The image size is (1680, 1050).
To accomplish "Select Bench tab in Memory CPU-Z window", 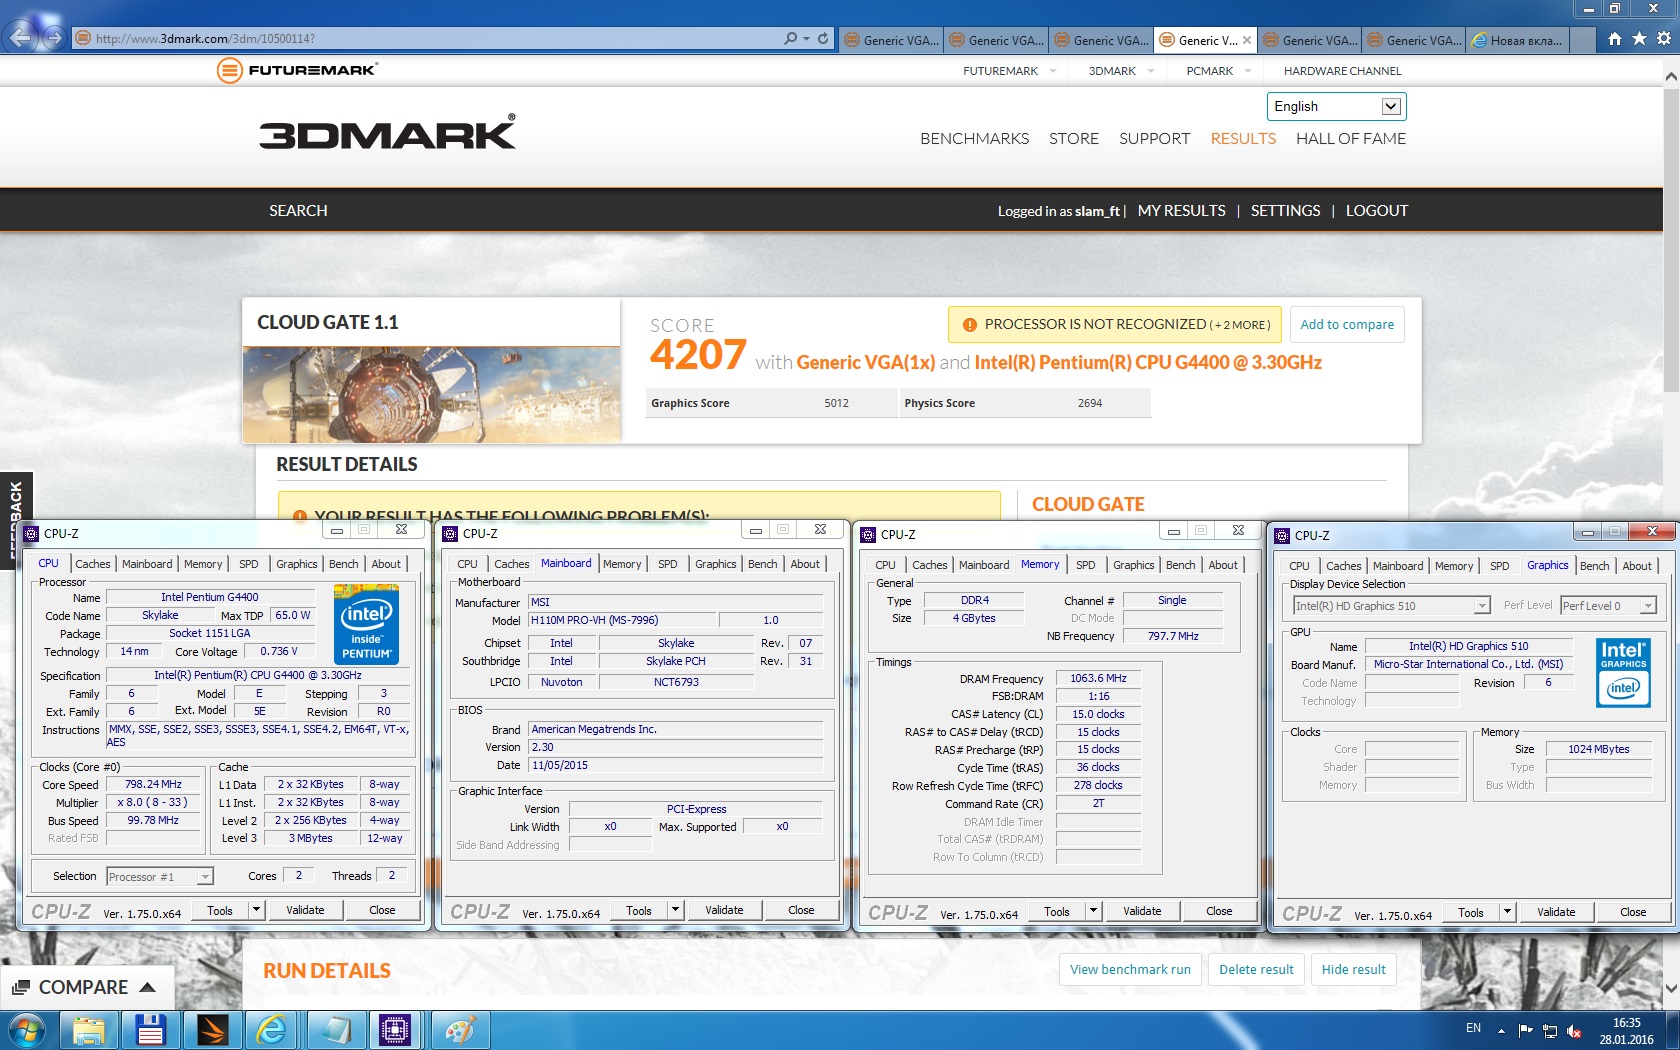I will (x=1180, y=565).
